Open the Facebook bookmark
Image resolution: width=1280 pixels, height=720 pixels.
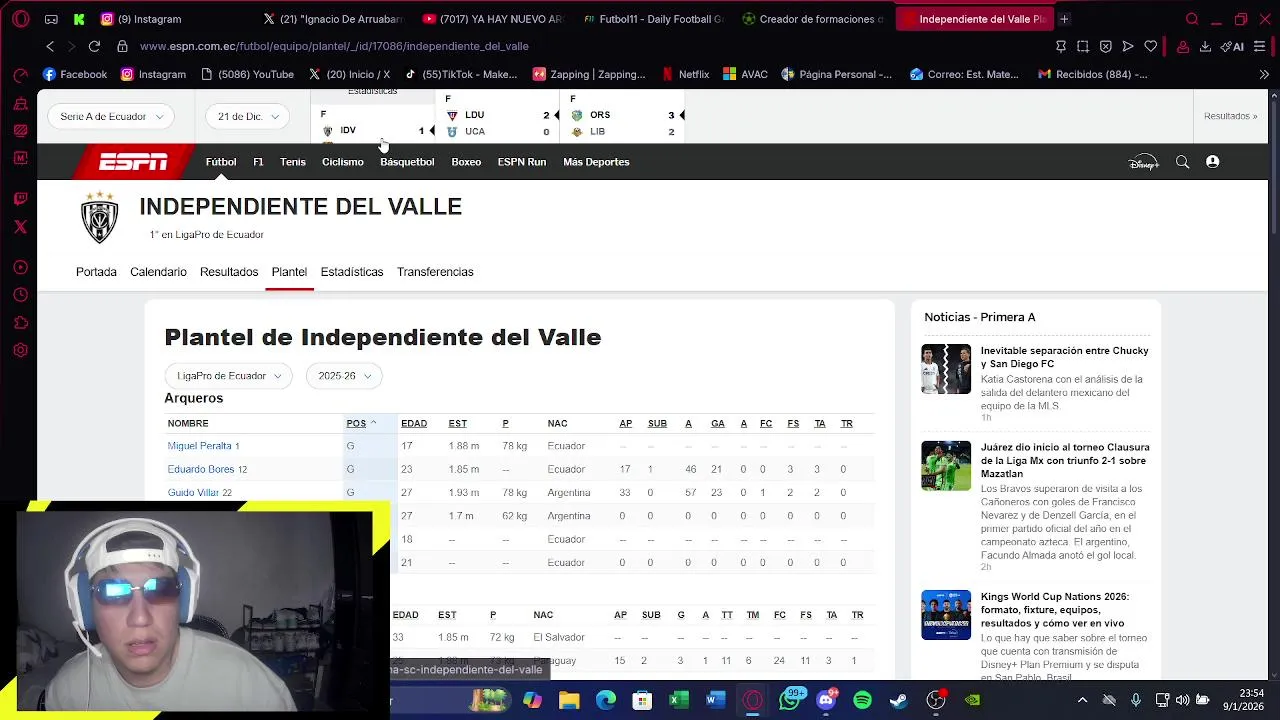tap(75, 74)
